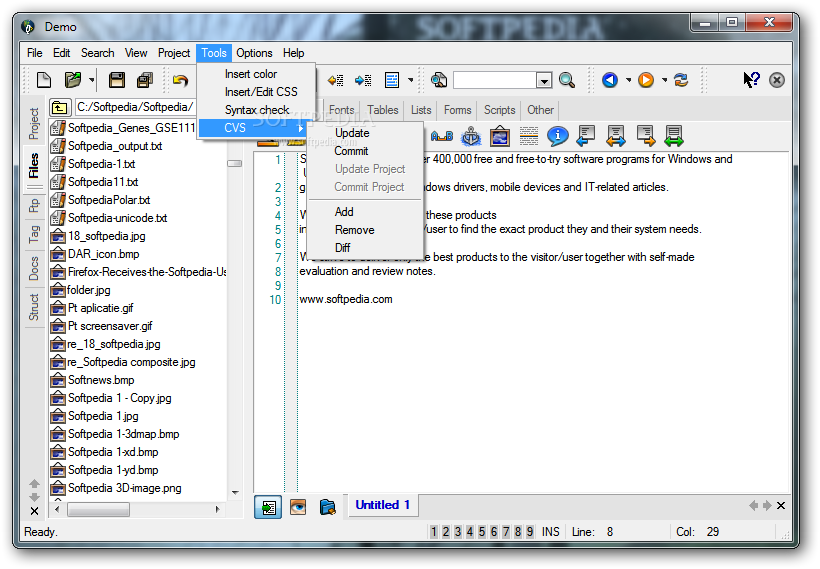The image size is (820, 569).
Task: Insert an anchor with the anchor icon
Action: click(471, 136)
